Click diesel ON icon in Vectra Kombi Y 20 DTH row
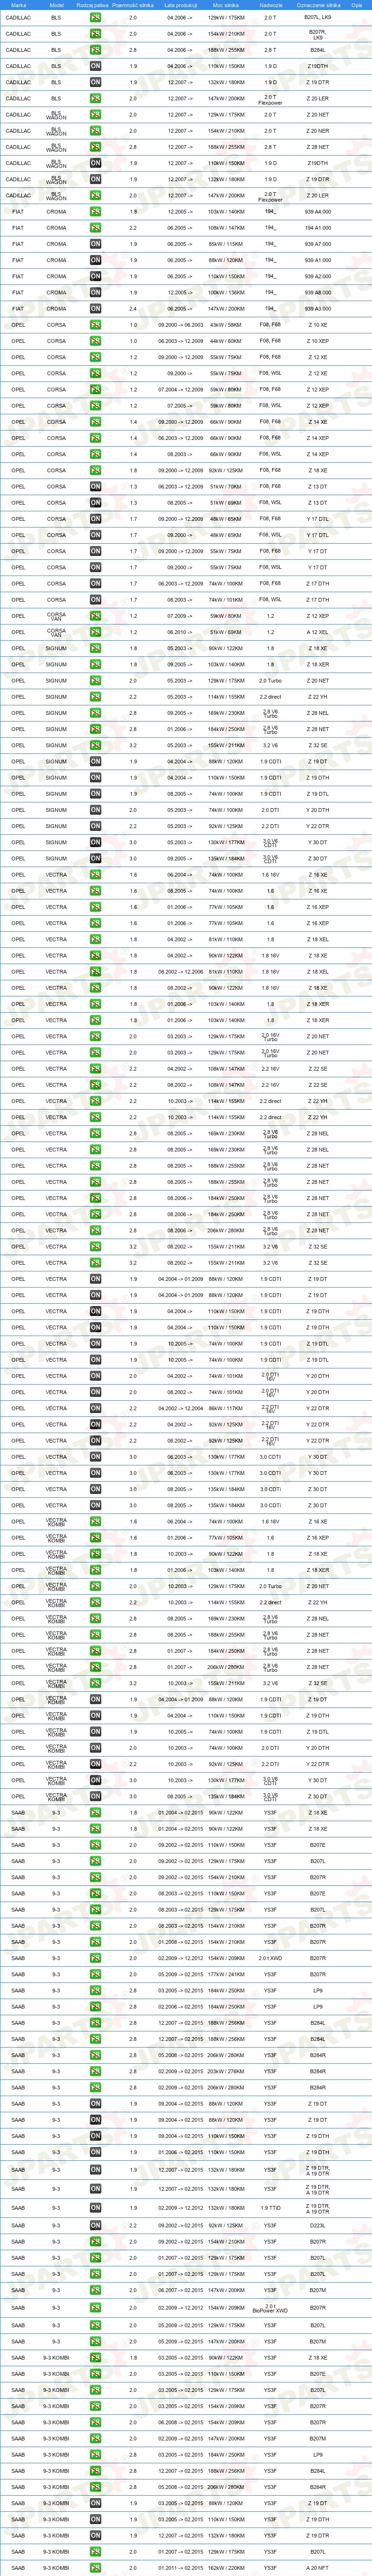Image resolution: width=372 pixels, height=2576 pixels. 96,1748
